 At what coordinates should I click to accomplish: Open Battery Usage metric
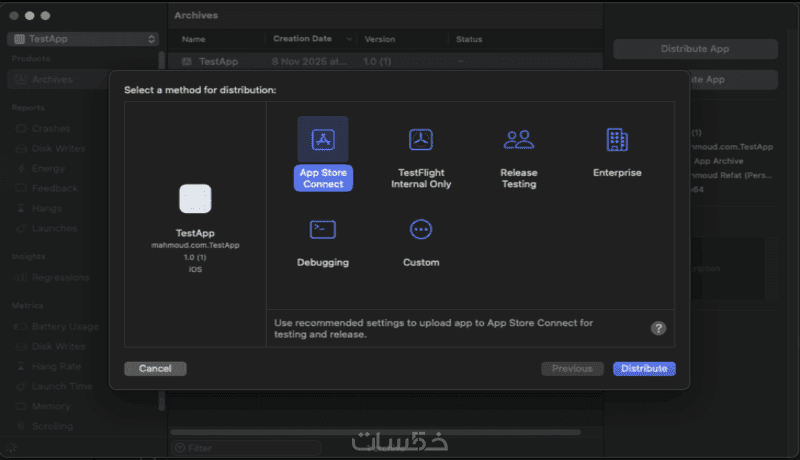[x=65, y=326]
